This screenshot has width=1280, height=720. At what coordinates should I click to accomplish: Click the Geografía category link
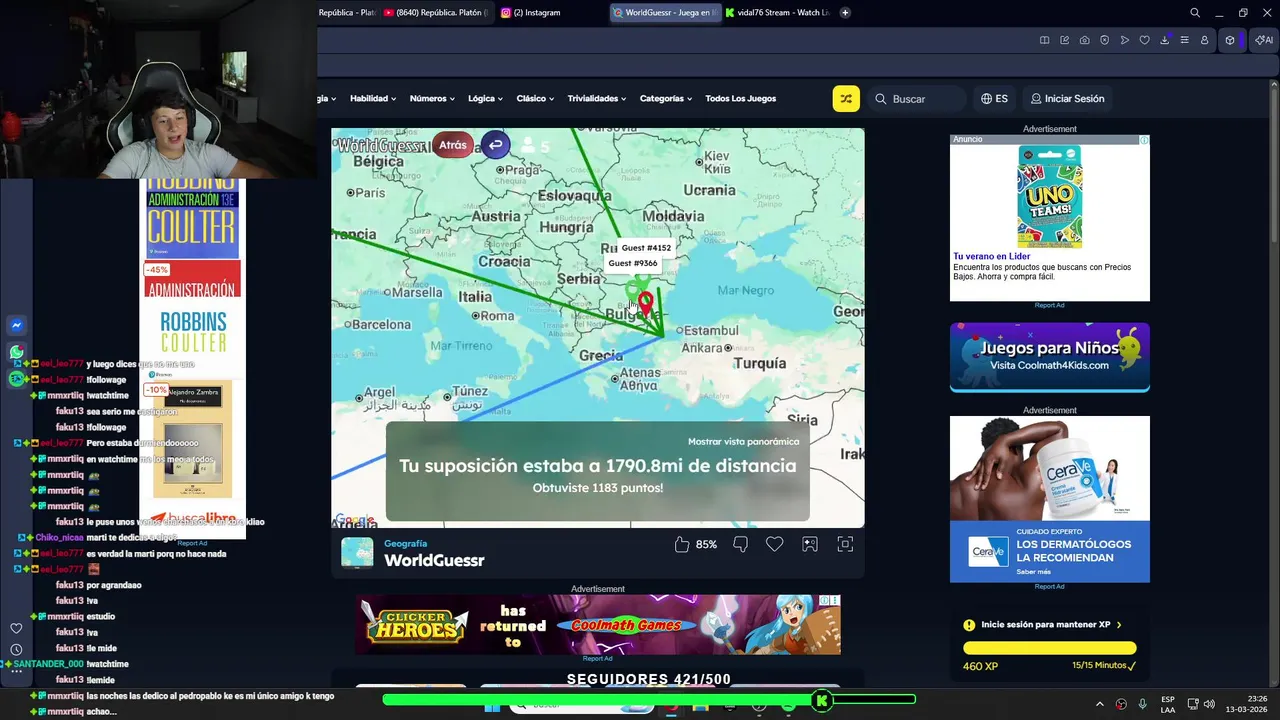pyautogui.click(x=405, y=544)
